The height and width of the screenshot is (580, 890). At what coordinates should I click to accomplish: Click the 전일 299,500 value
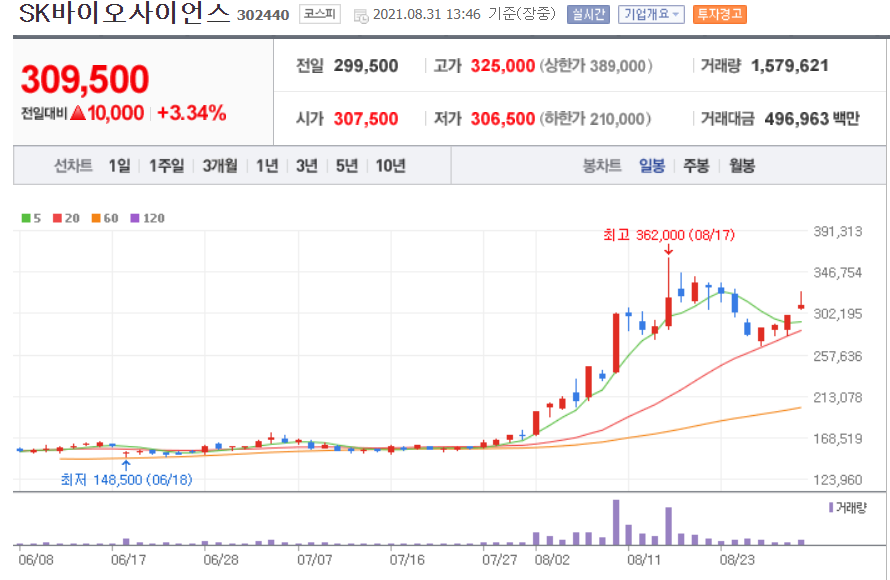click(366, 66)
